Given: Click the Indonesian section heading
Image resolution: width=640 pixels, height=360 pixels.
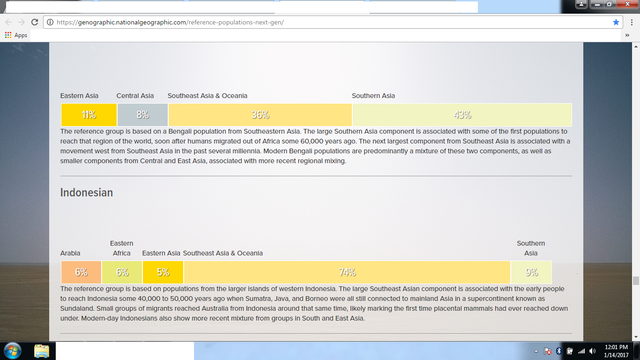Looking at the screenshot, I should [x=87, y=193].
